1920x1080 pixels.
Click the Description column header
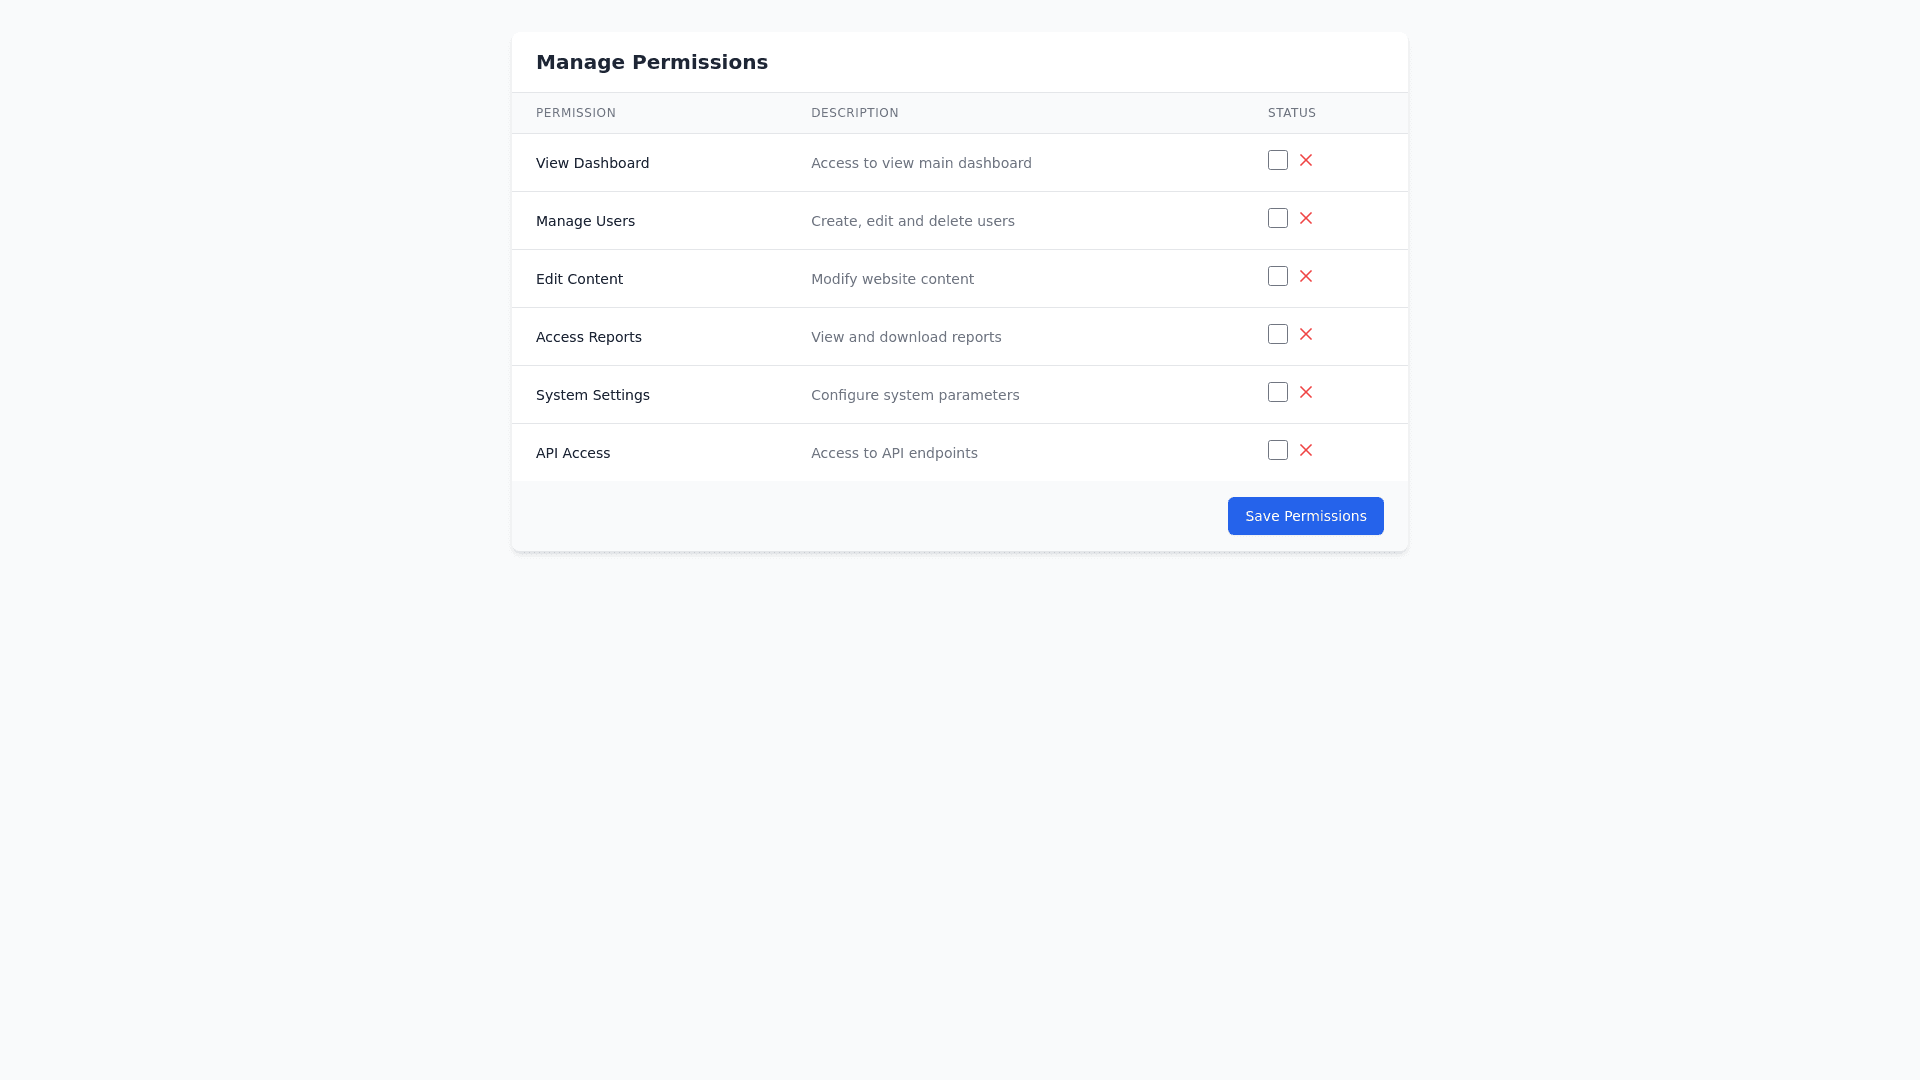[x=854, y=113]
